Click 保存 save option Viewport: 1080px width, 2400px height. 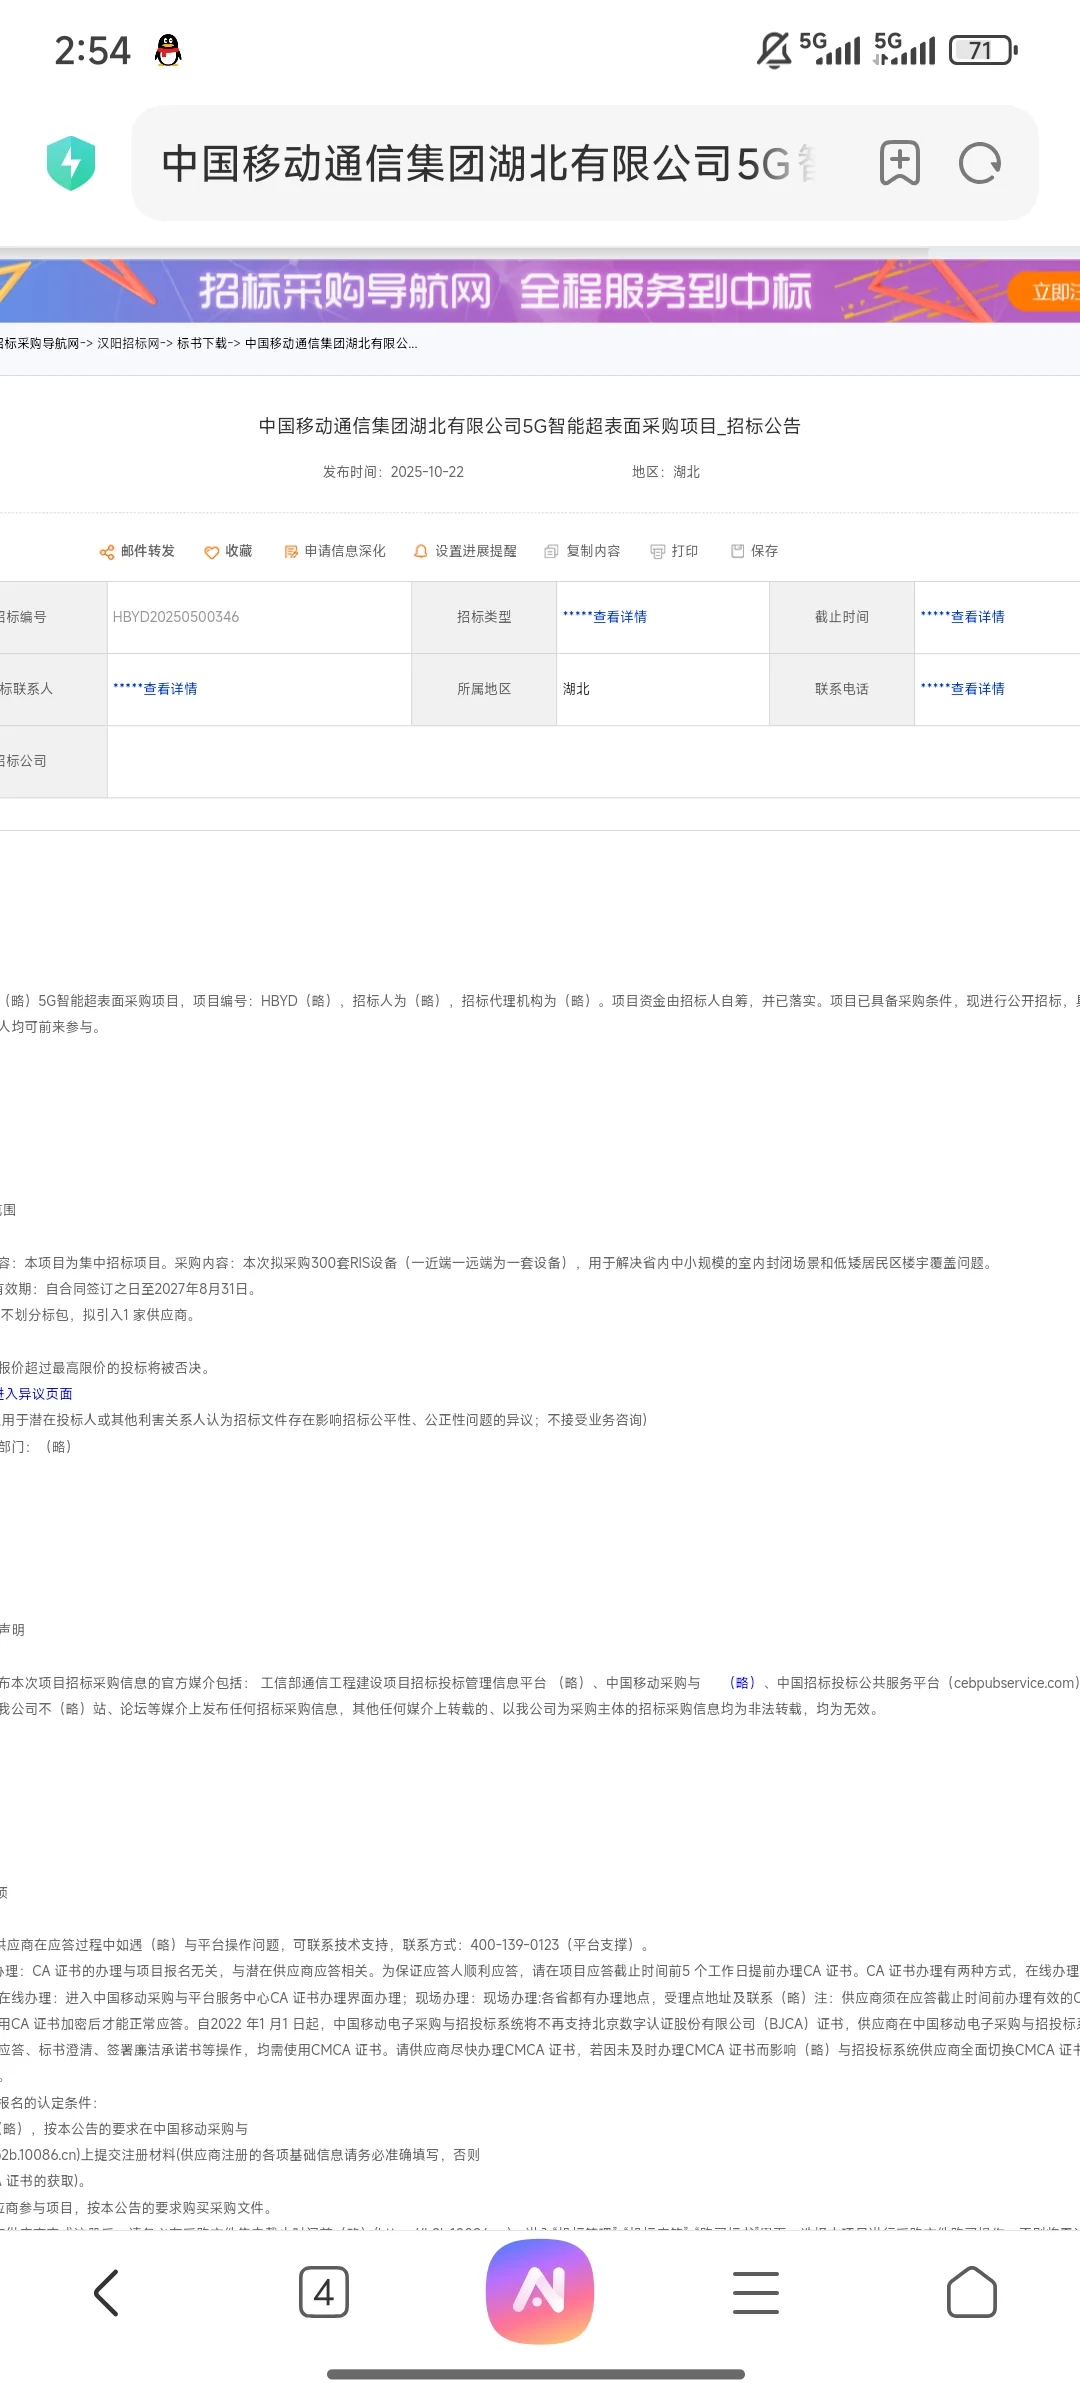[755, 551]
